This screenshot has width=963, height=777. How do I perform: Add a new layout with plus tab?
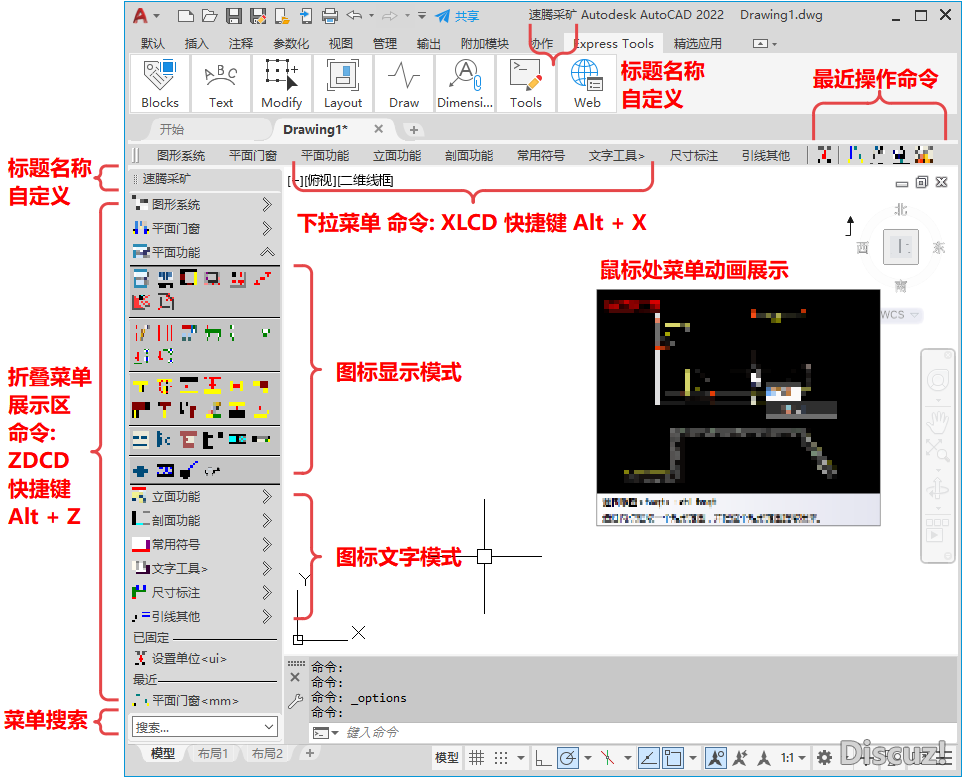pos(310,753)
